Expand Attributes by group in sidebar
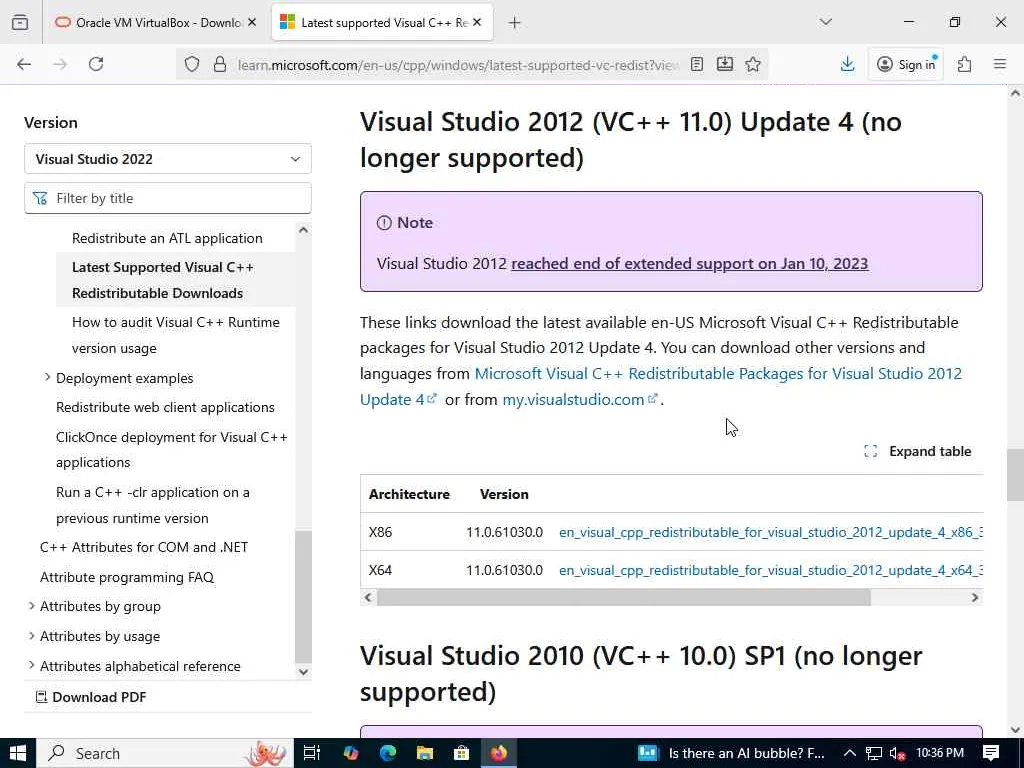 [31, 606]
